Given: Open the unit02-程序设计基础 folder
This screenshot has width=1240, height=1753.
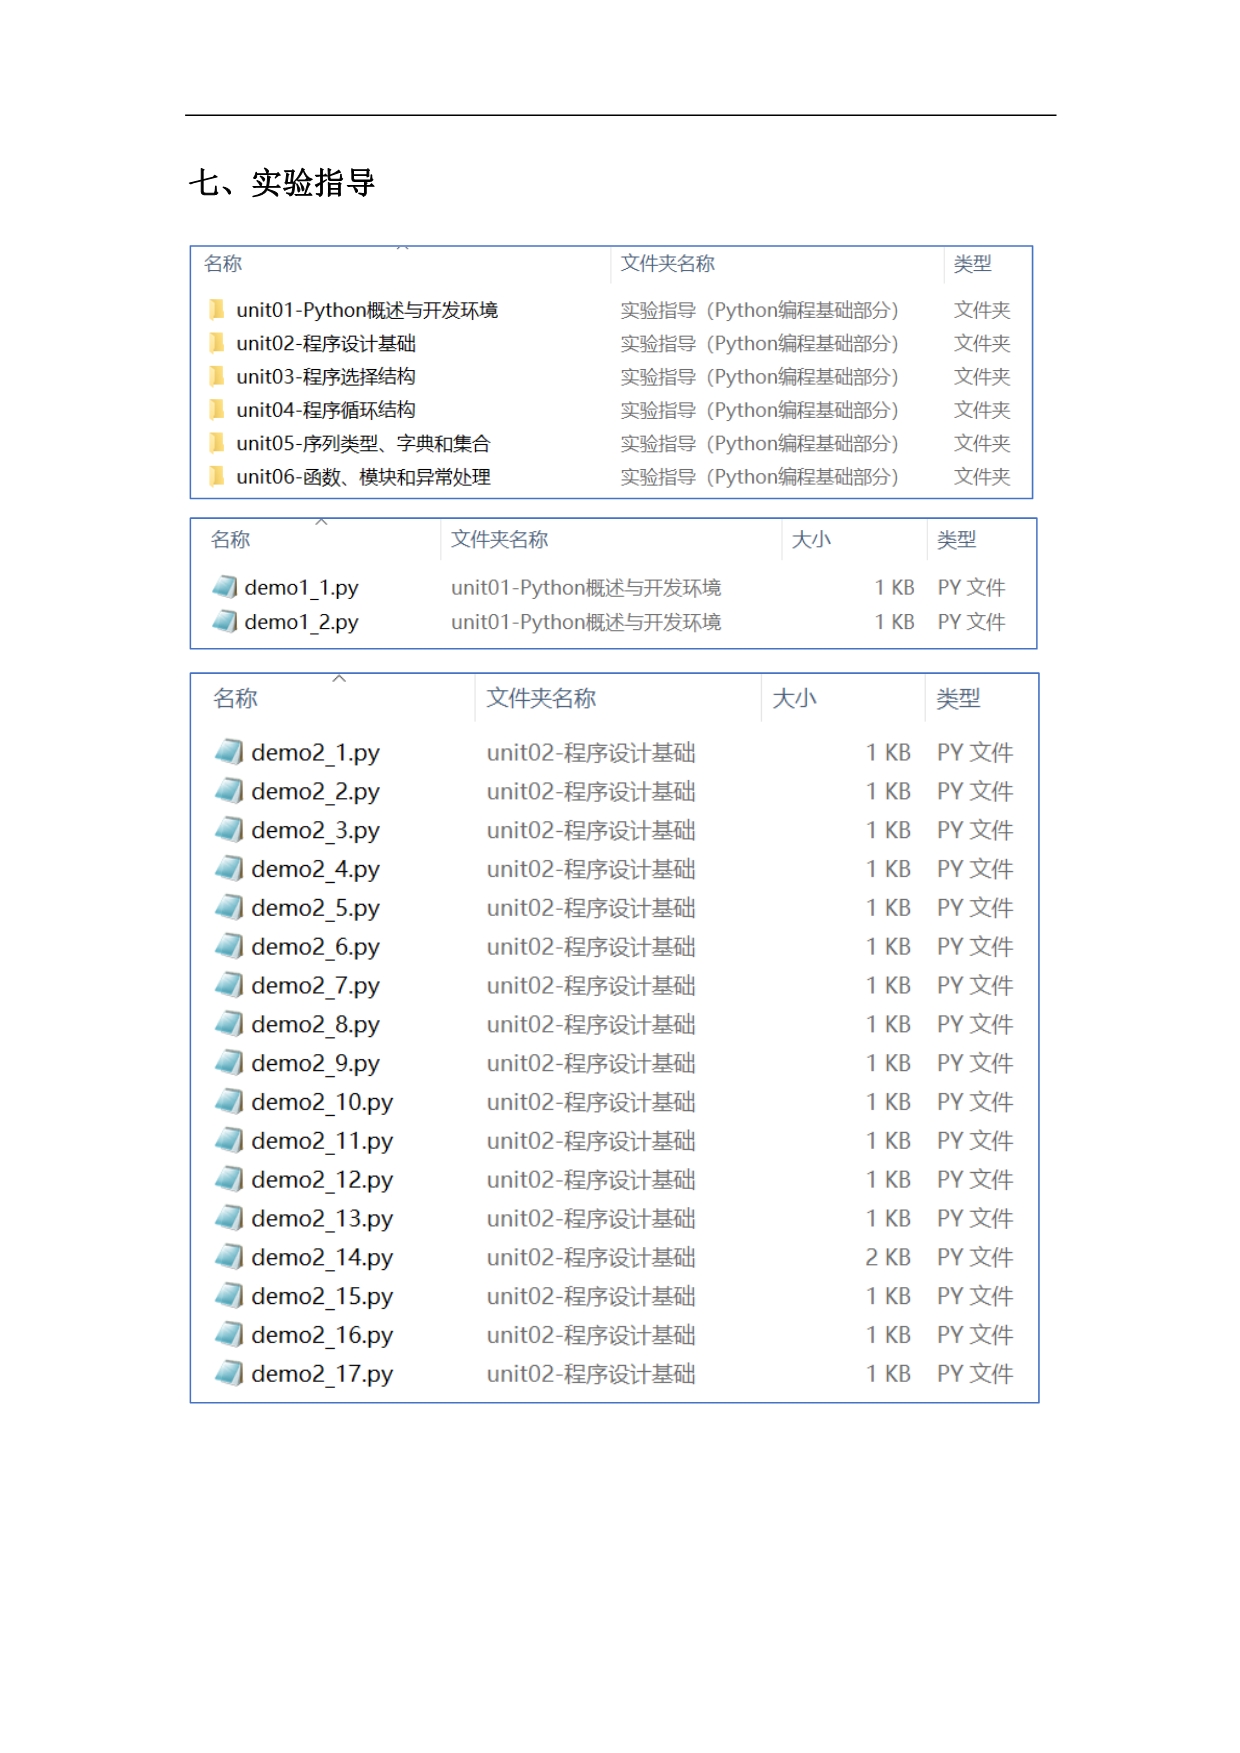Looking at the screenshot, I should (x=326, y=343).
